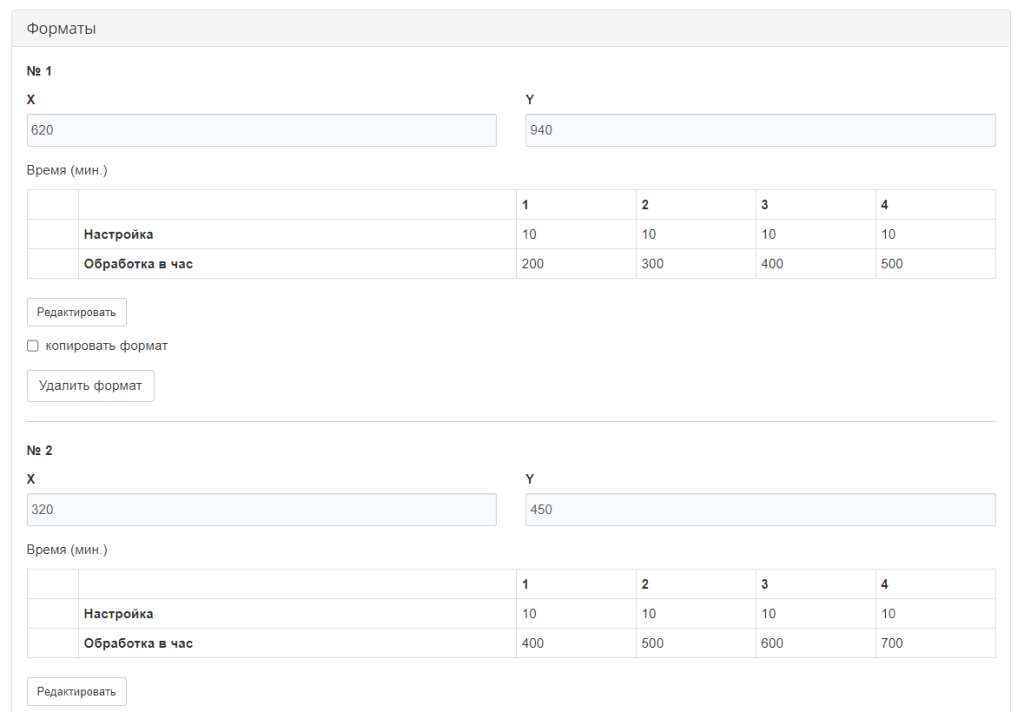Click Обработка в час label in format № 2 table
1024x712 pixels.
[138, 643]
